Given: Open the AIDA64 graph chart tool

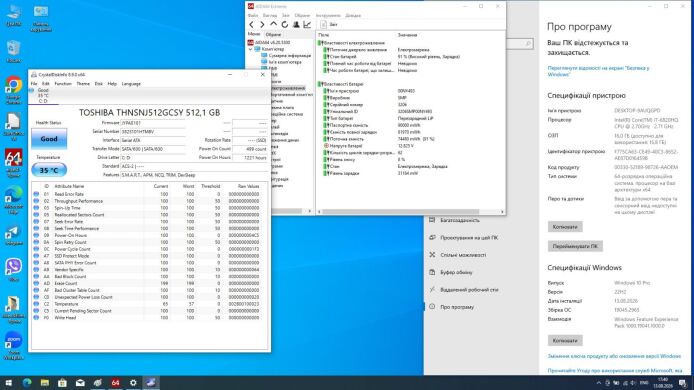Looking at the screenshot, I should (307, 25).
